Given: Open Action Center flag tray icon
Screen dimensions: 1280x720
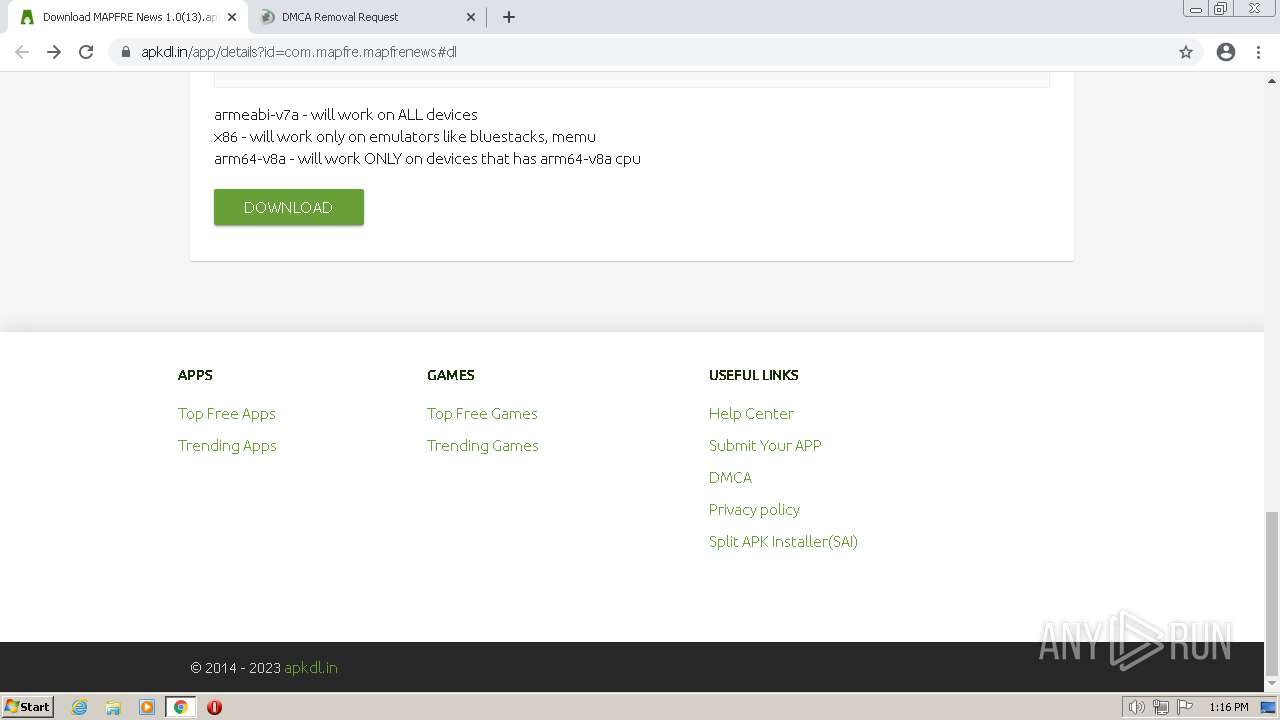Looking at the screenshot, I should pos(1185,707).
